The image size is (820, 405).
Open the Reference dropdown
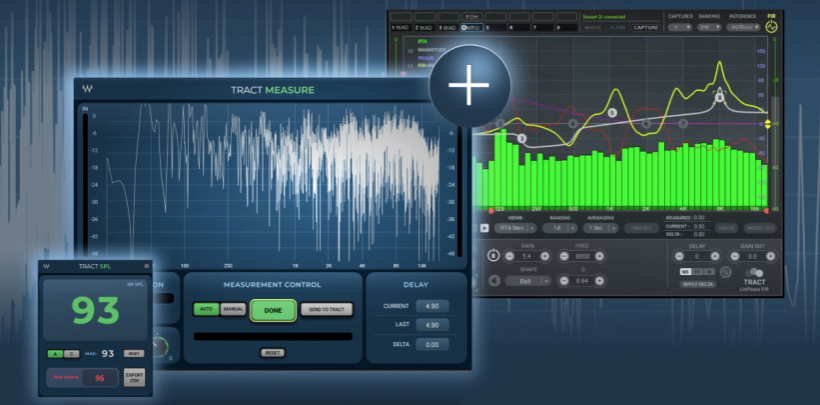click(x=743, y=27)
